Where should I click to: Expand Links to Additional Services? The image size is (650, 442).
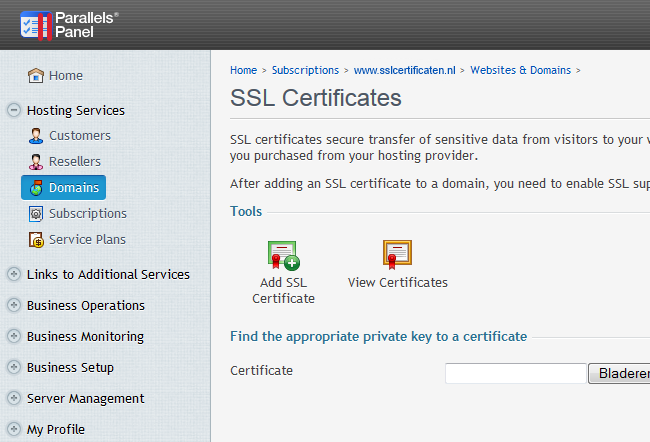click(14, 275)
